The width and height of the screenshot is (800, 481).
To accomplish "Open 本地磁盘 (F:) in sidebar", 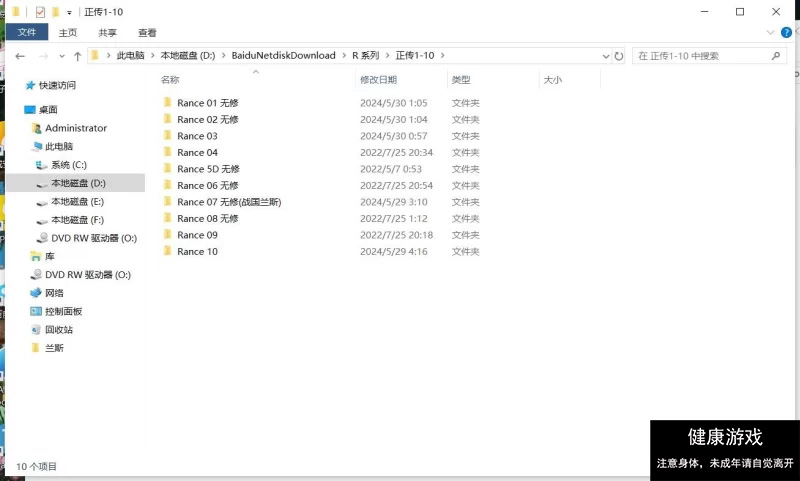I will click(x=77, y=220).
